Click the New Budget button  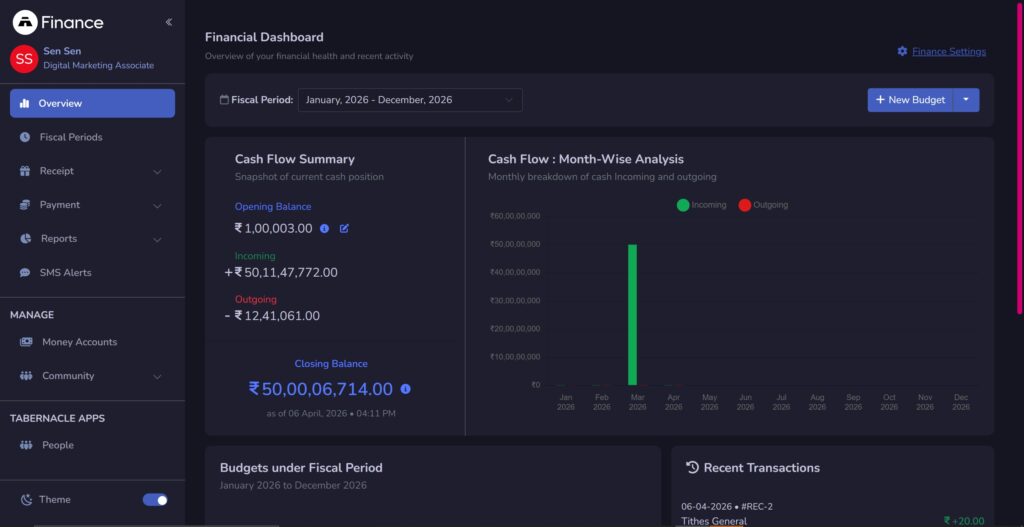[x=909, y=100]
